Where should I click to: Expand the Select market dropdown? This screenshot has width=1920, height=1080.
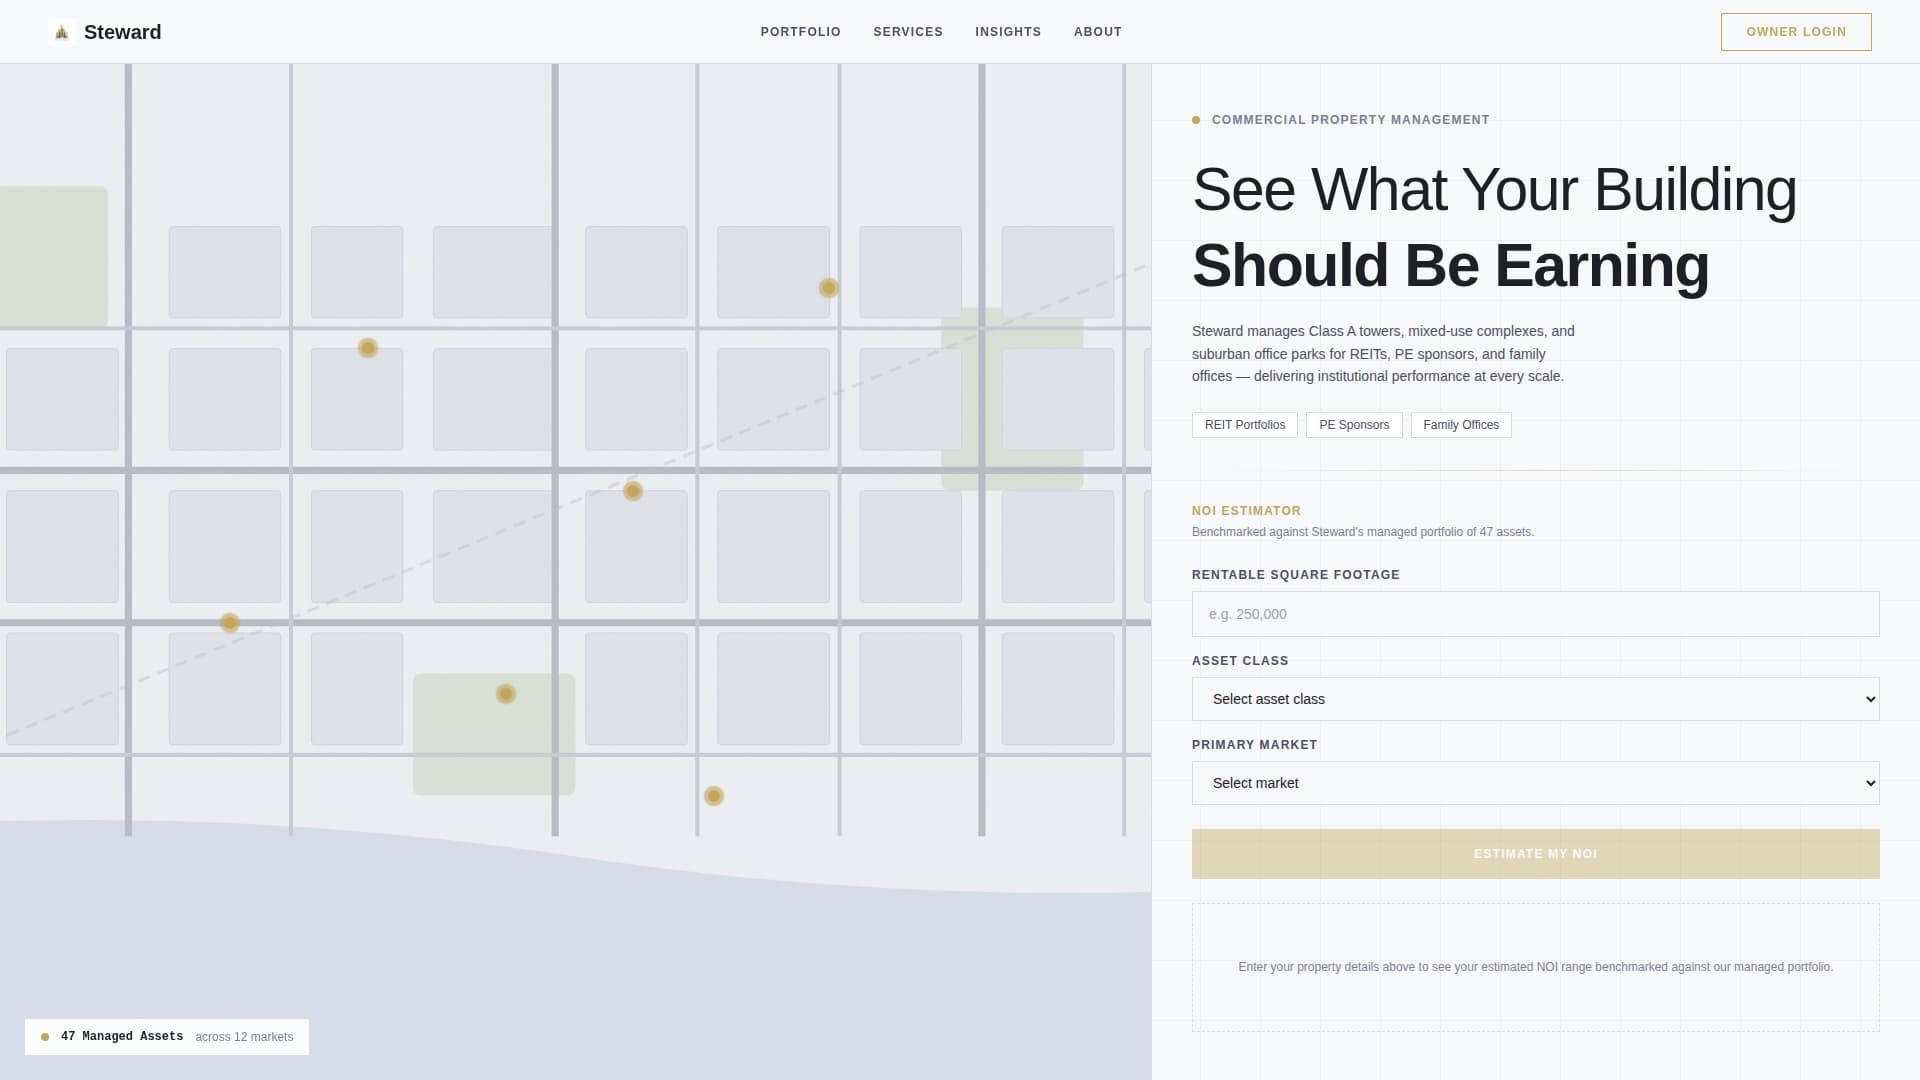click(1535, 783)
